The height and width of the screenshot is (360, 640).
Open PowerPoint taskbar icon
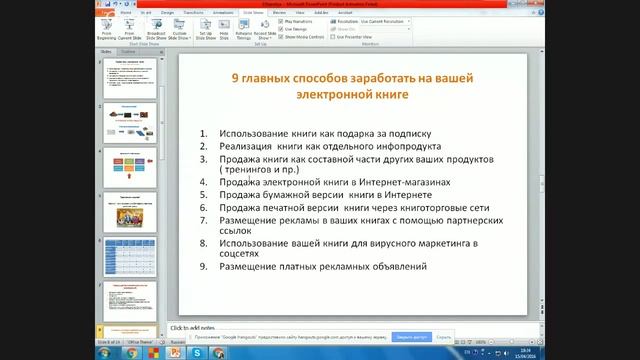[175, 353]
